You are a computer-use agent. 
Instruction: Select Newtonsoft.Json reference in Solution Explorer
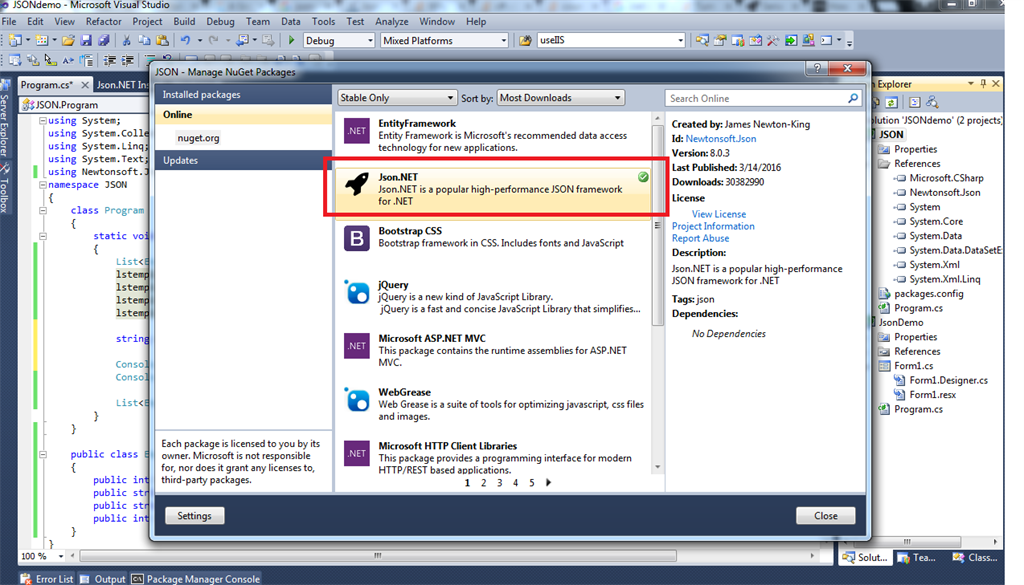(x=944, y=193)
